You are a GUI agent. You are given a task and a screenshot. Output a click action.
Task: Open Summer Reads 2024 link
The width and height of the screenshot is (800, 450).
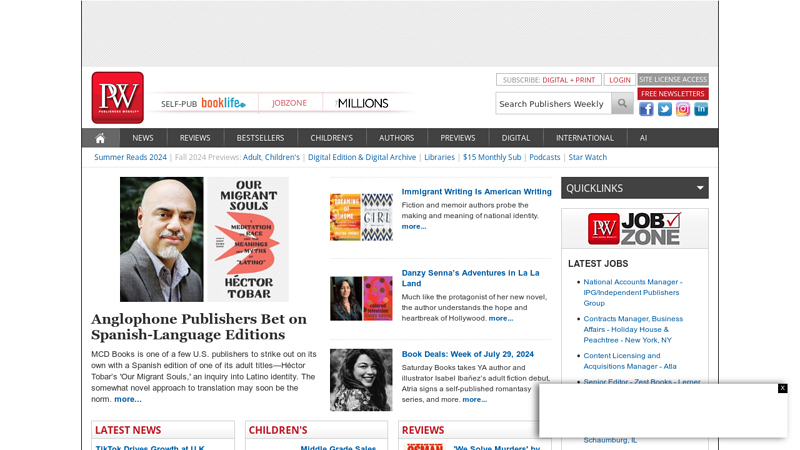coord(130,157)
